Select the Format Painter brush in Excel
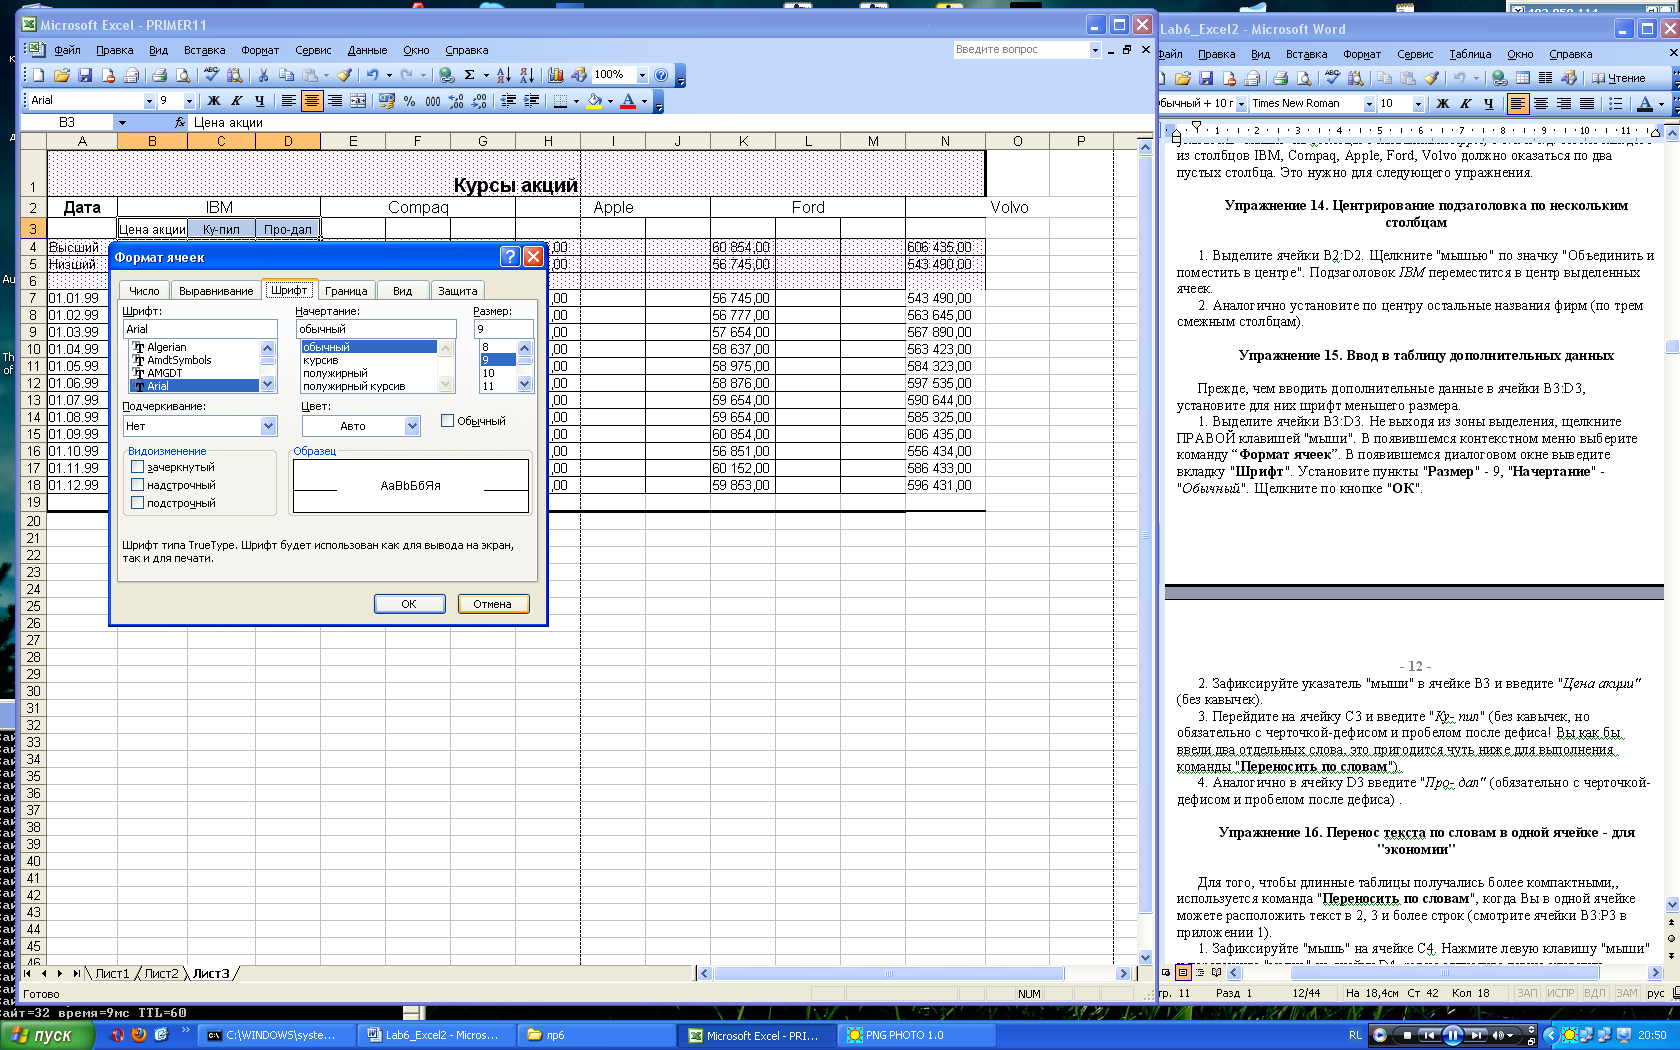1680x1050 pixels. (x=344, y=75)
